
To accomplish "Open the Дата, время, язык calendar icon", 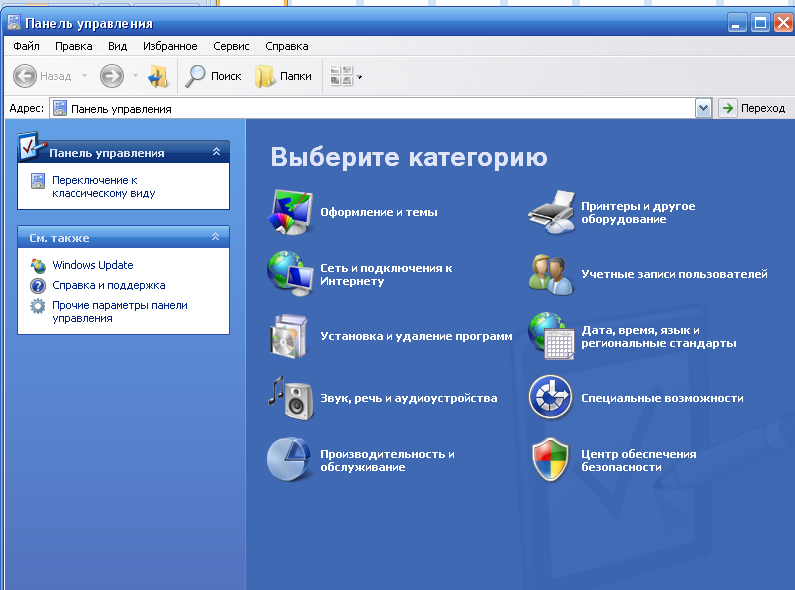I will [x=551, y=336].
